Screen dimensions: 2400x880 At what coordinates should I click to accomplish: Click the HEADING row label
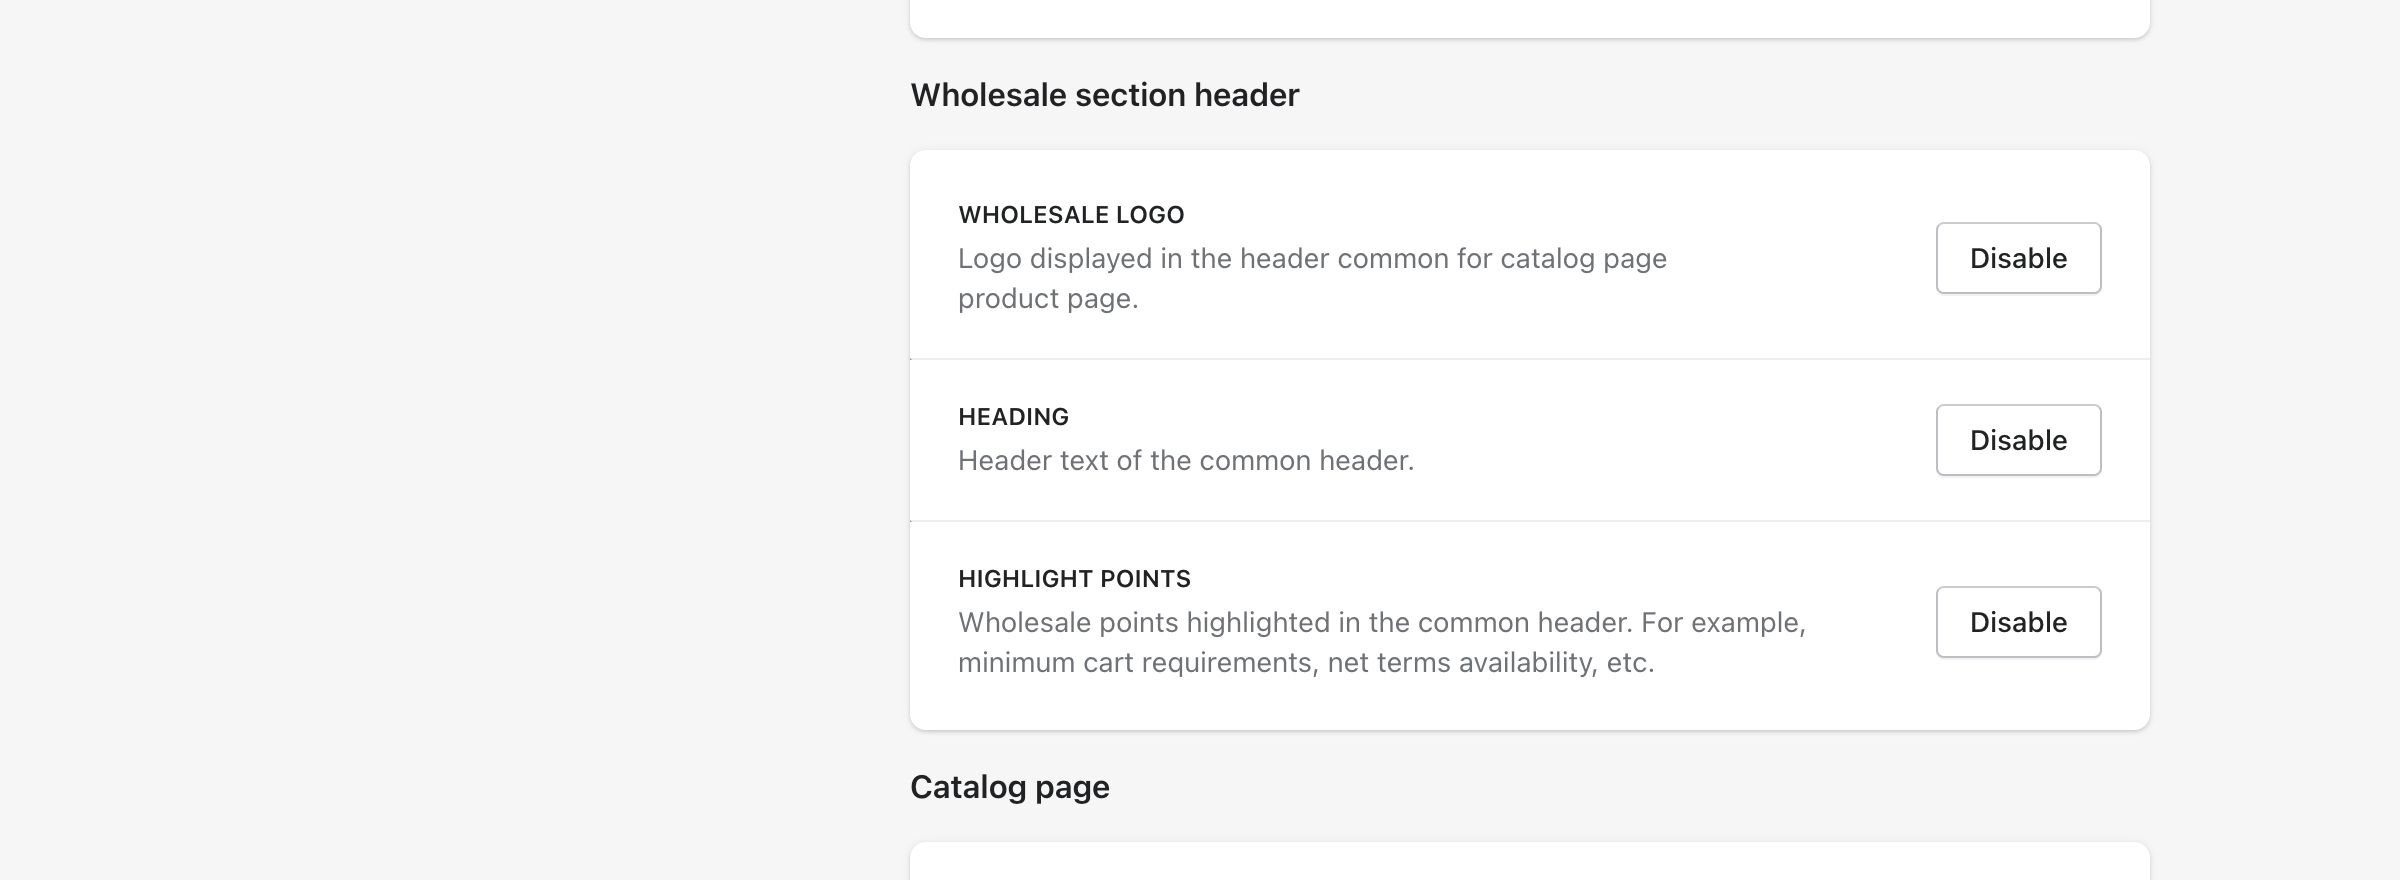(x=1013, y=417)
